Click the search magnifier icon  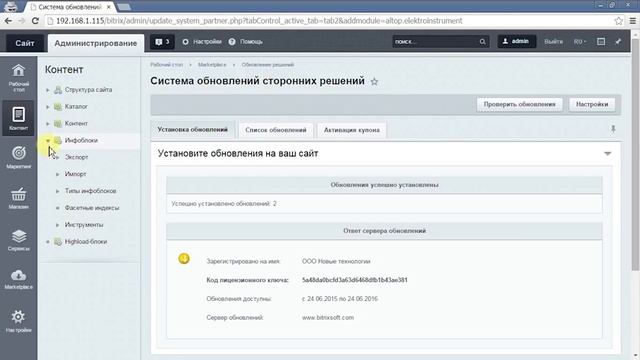click(x=482, y=42)
